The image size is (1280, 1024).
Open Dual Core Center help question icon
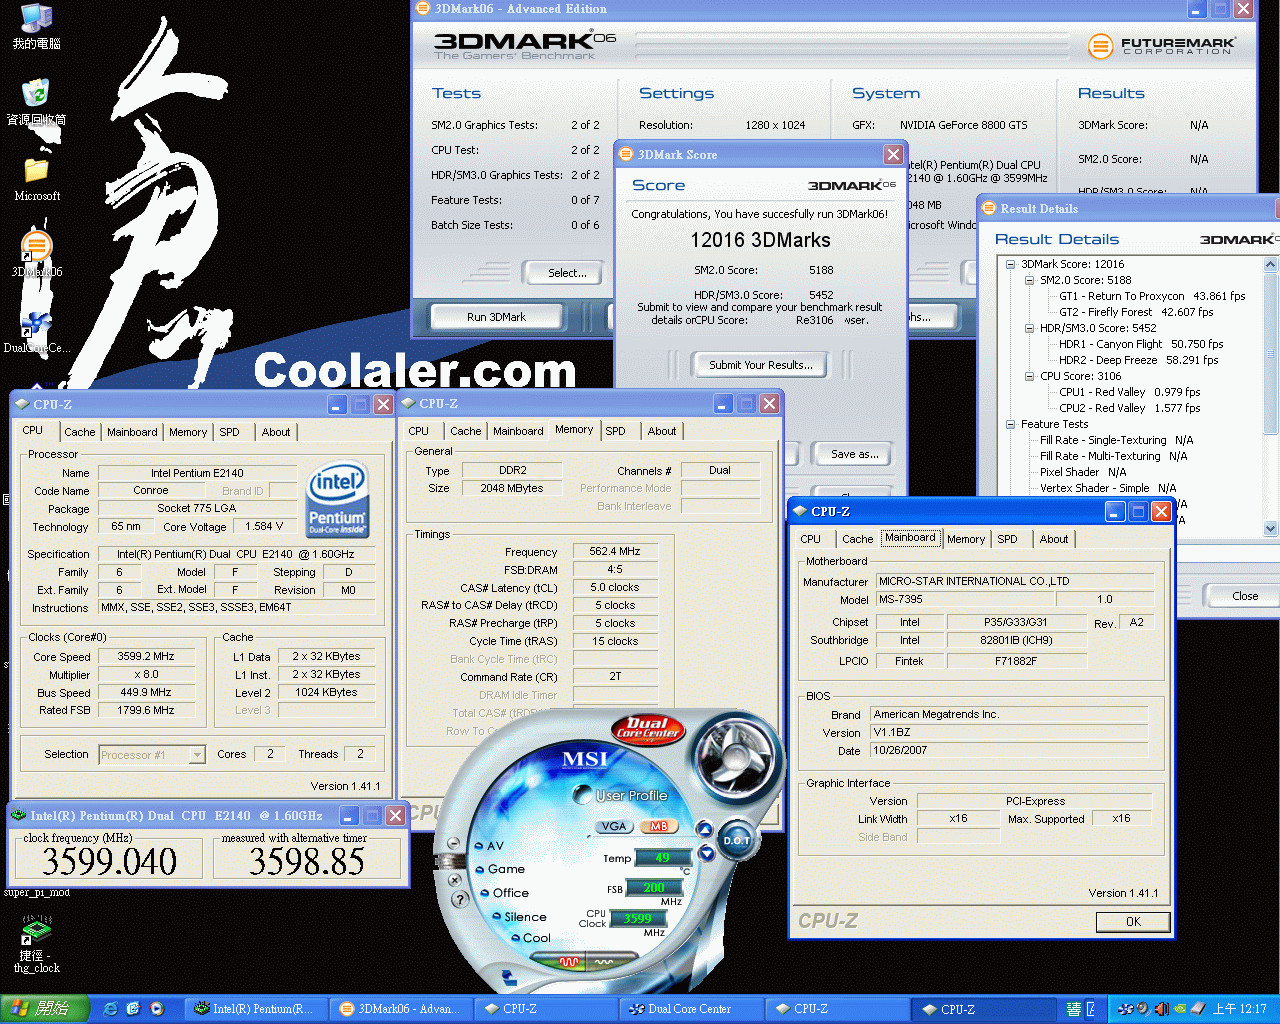461,899
